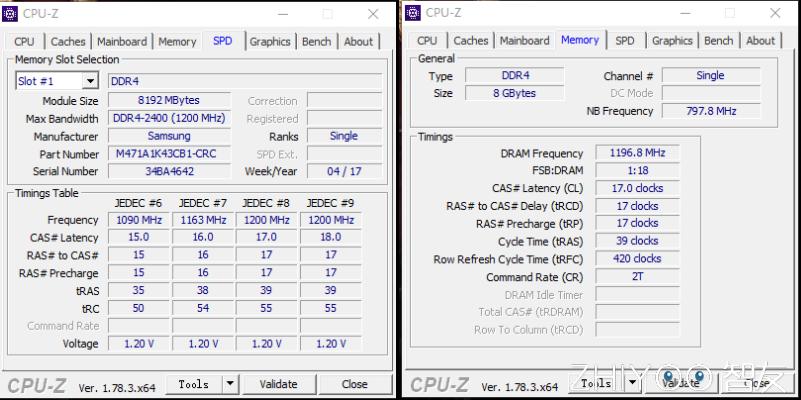Click Cycle Time (tRAS) 39 clocks
Viewport: 801px width, 400px height.
[637, 241]
